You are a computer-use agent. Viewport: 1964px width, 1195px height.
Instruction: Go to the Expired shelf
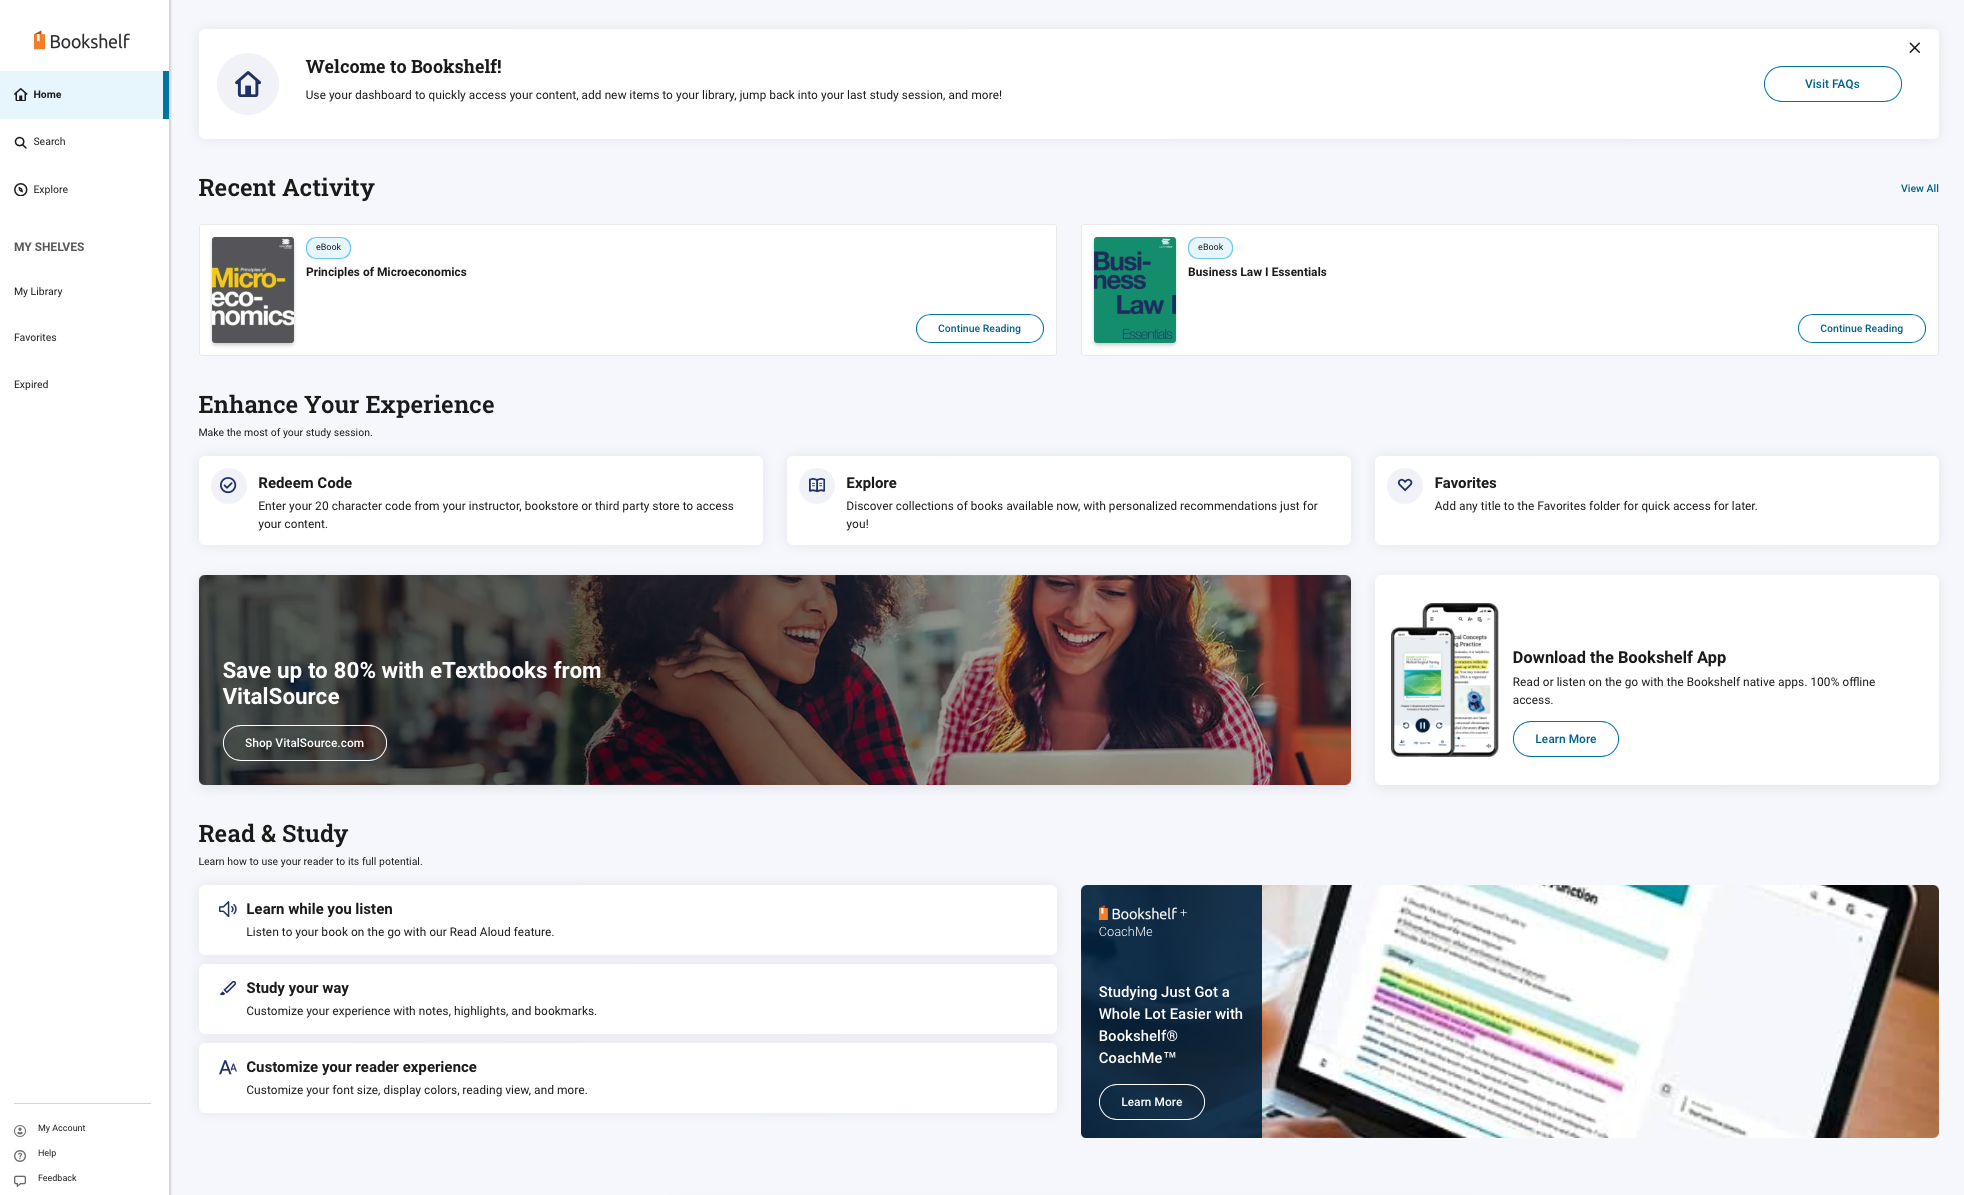point(31,385)
